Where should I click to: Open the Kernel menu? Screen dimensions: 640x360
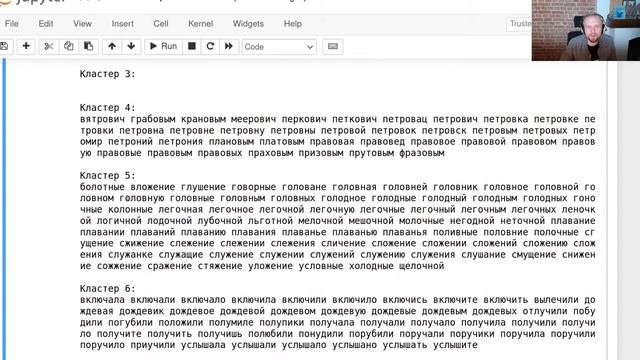coord(200,24)
